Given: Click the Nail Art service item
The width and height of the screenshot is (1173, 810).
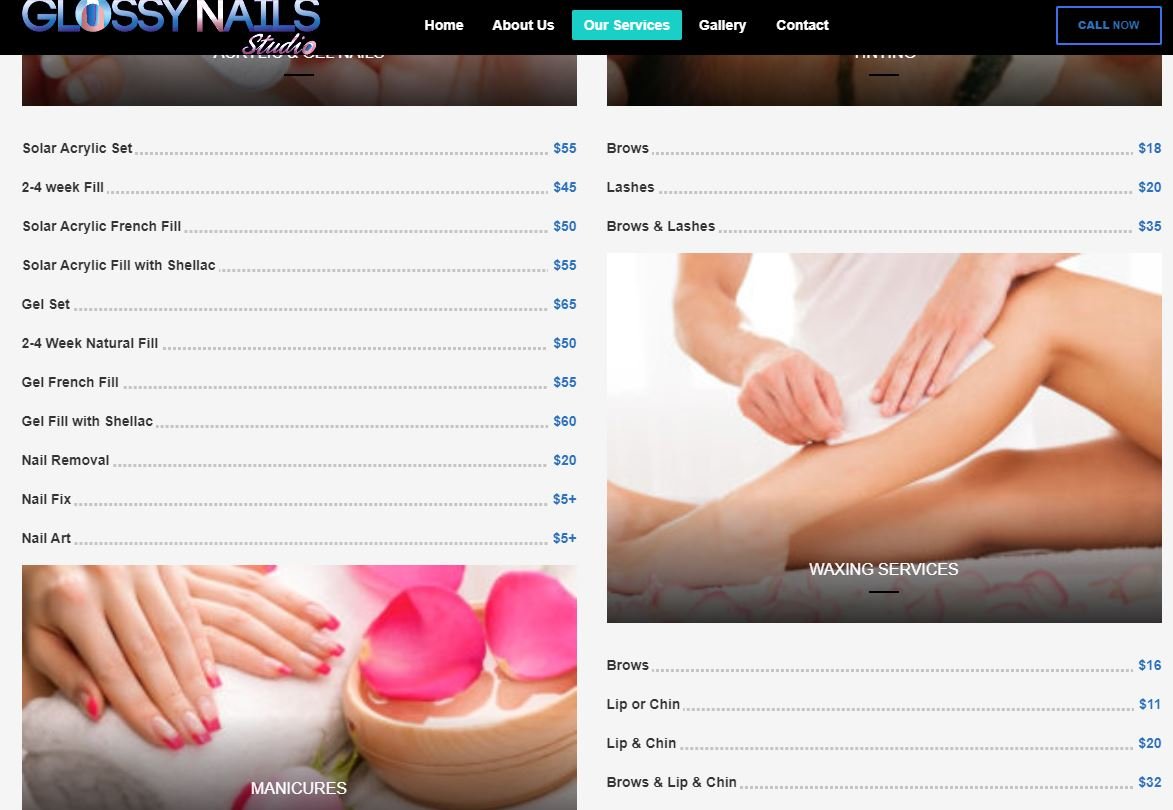Looking at the screenshot, I should [46, 538].
